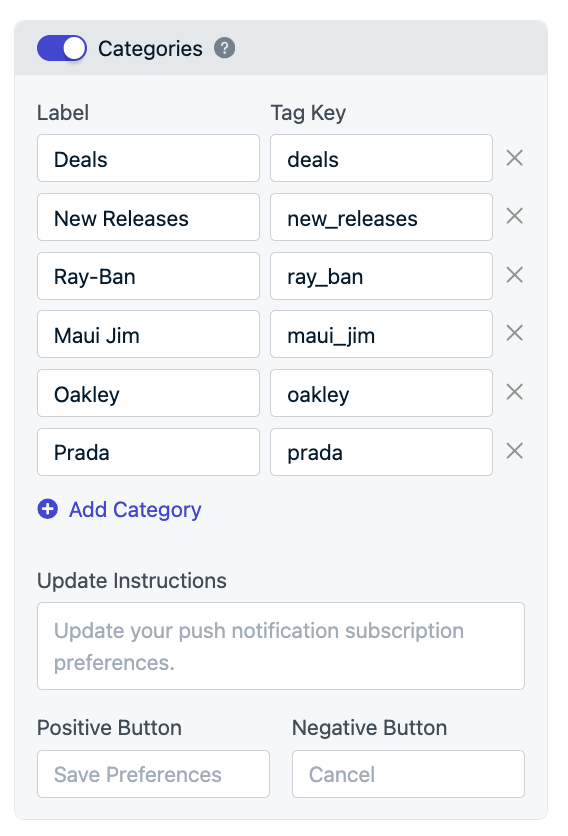
Task: Select the deals tag key field
Action: (x=381, y=158)
